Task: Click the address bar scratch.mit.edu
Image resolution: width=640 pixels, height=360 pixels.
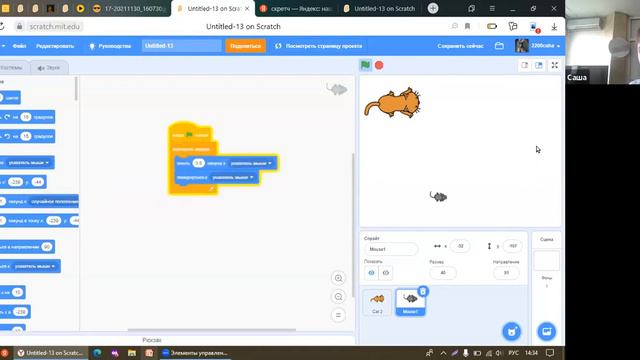Action: (x=55, y=27)
